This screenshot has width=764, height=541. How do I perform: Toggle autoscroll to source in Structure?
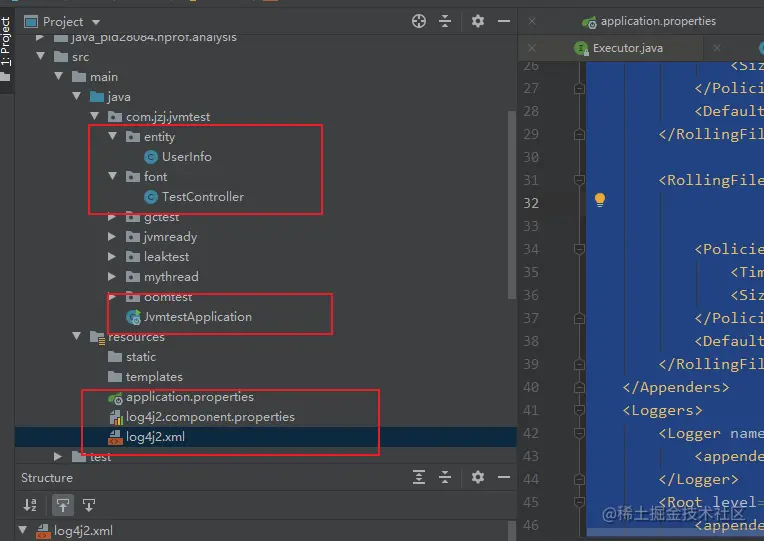point(63,505)
